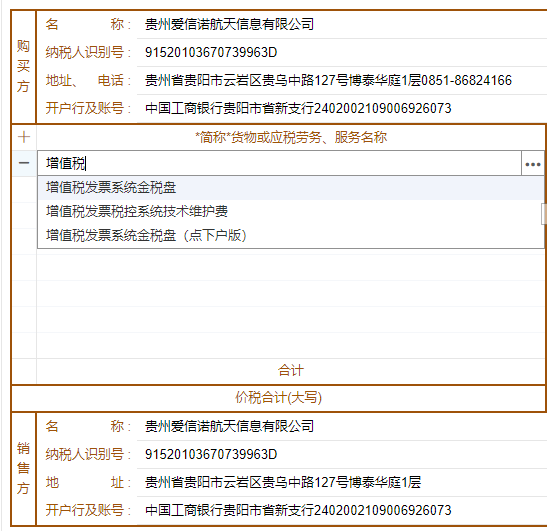Click the item name field containing 增值税
The image size is (547, 531).
tap(279, 163)
